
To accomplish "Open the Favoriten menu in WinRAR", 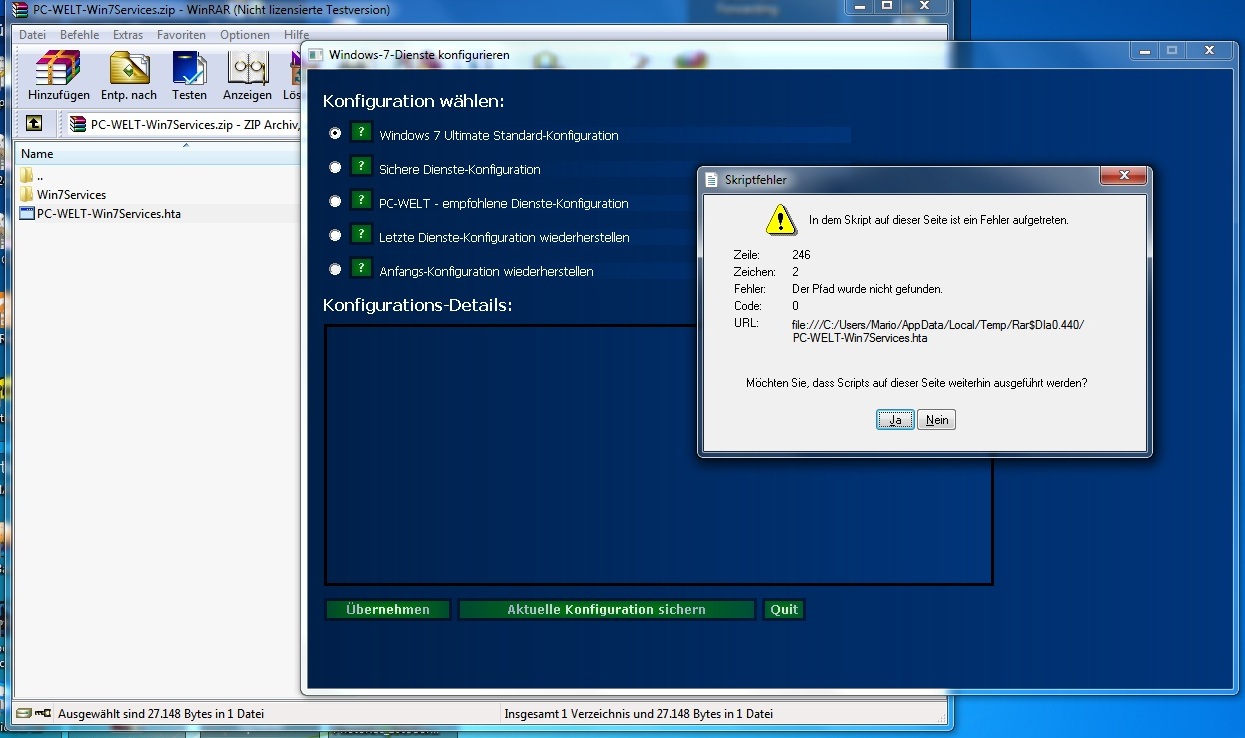I will point(181,35).
